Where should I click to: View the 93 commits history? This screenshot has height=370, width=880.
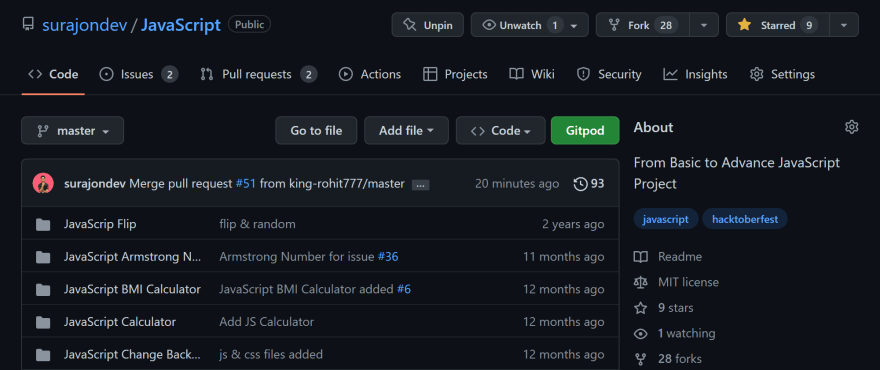click(x=589, y=184)
